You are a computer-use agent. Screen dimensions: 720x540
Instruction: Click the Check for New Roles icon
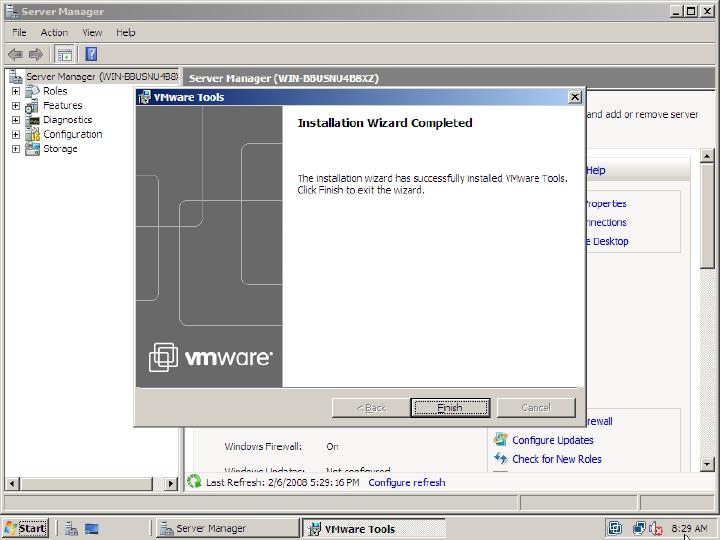(500, 458)
